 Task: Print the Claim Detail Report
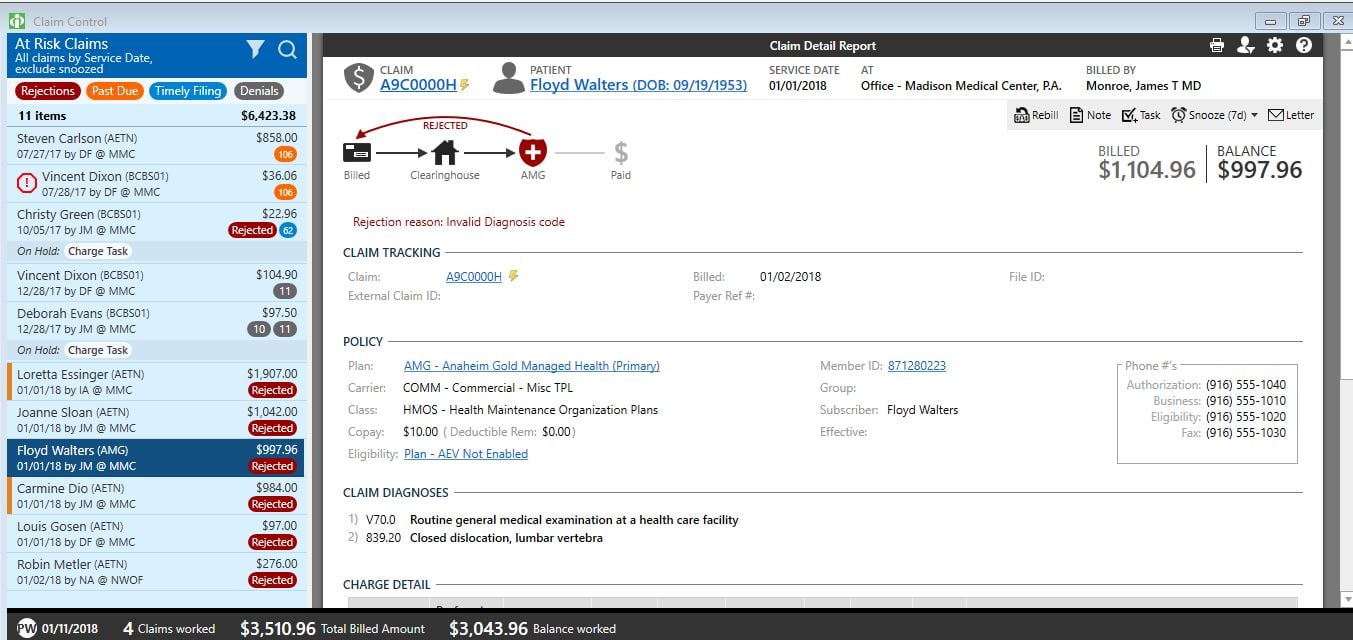pyautogui.click(x=1217, y=45)
